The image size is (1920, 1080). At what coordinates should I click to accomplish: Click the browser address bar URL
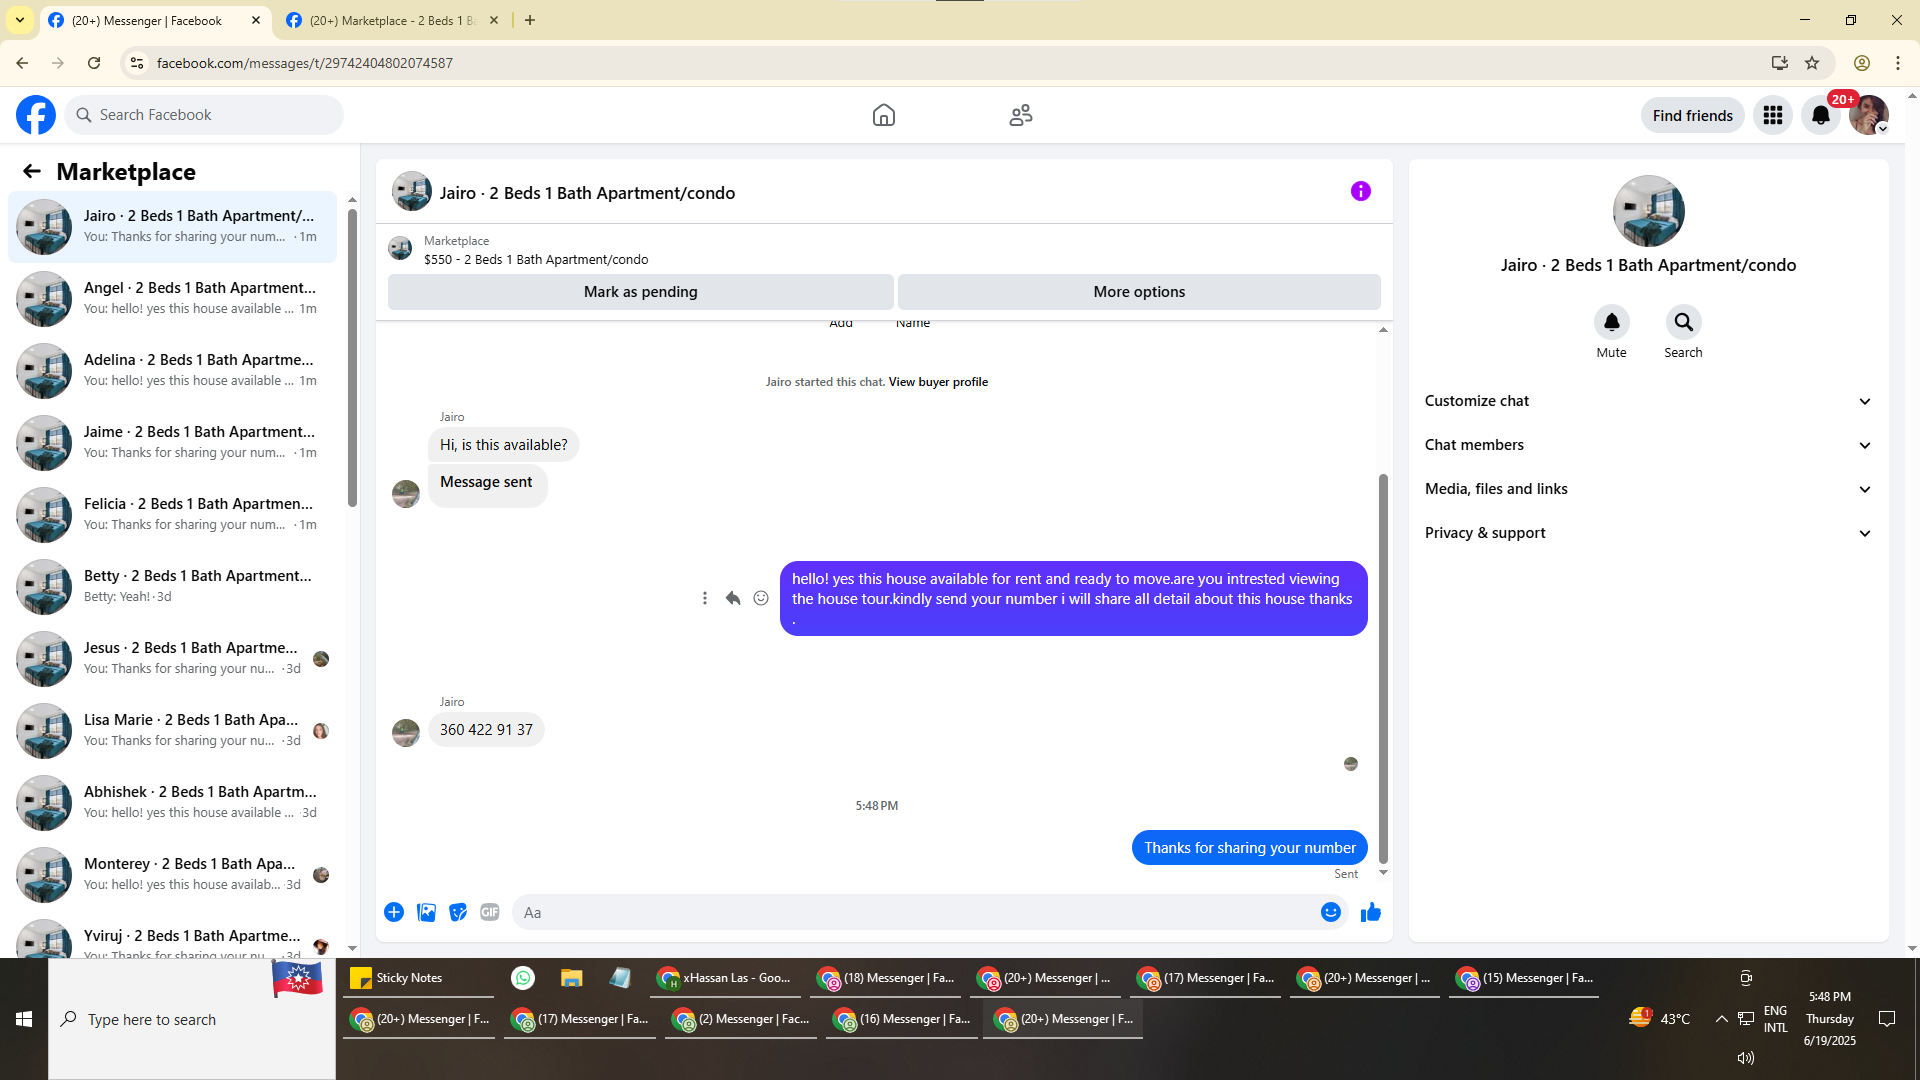tap(305, 63)
